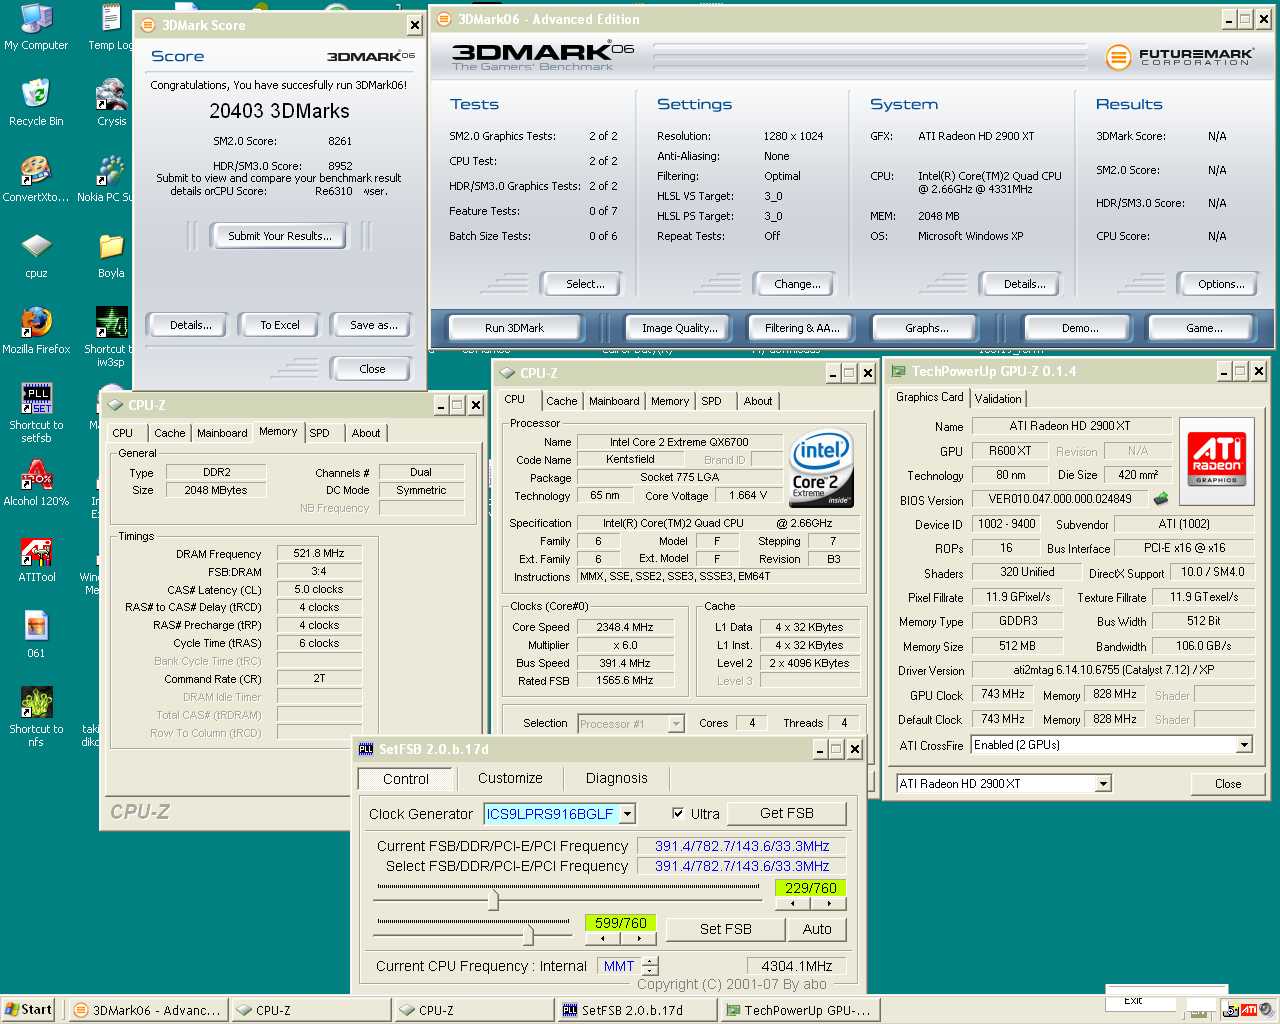Click the Futuremark Corporation logo
This screenshot has width=1280, height=1024.
pos(1179,57)
